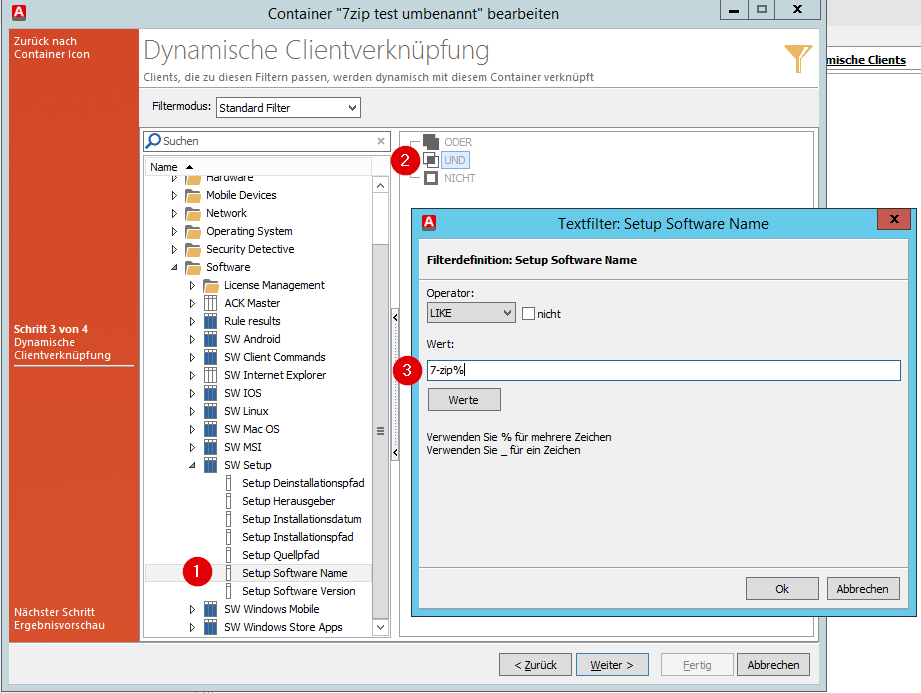The height and width of the screenshot is (693, 921).
Task: Click the SW Client Commands table icon
Action: tap(210, 357)
